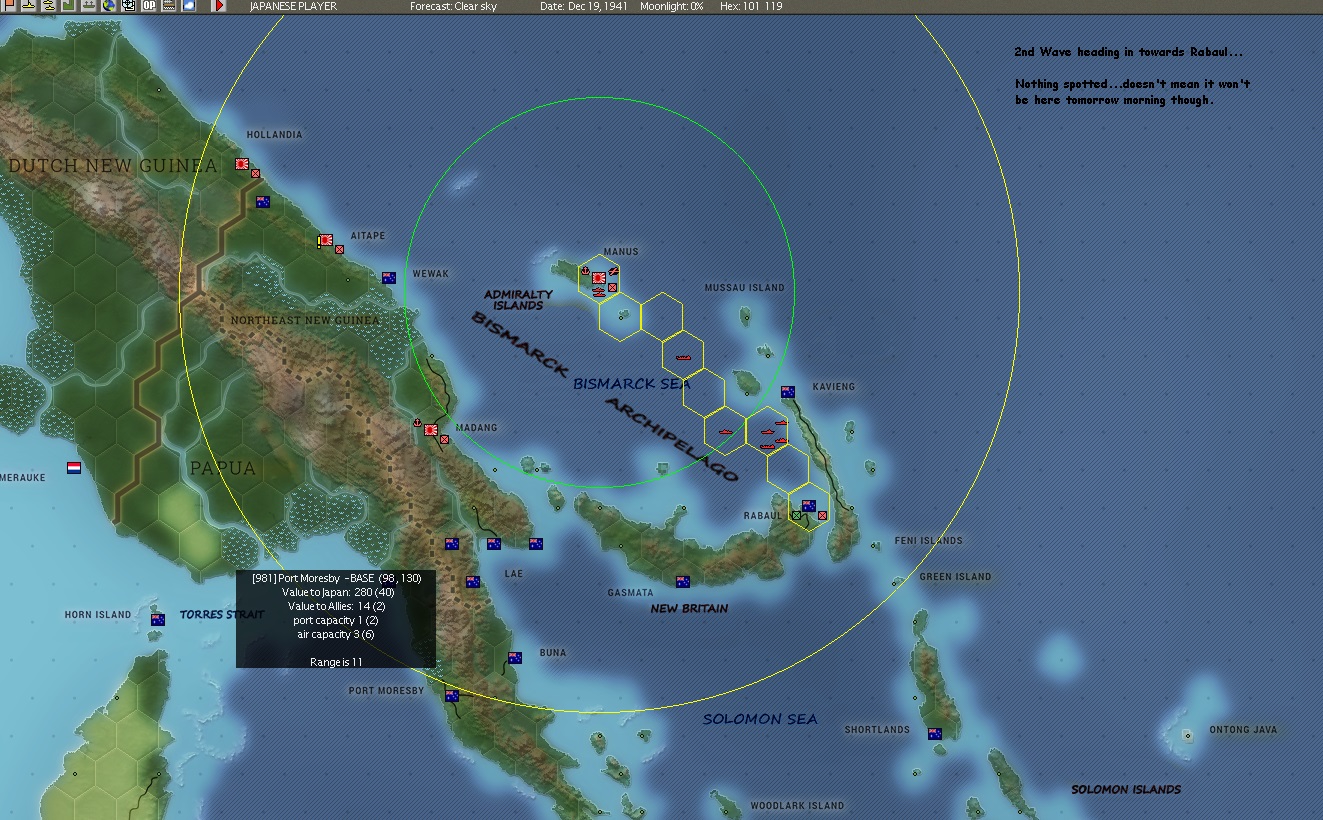Click the Forecast: Clear sky status text

point(453,6)
